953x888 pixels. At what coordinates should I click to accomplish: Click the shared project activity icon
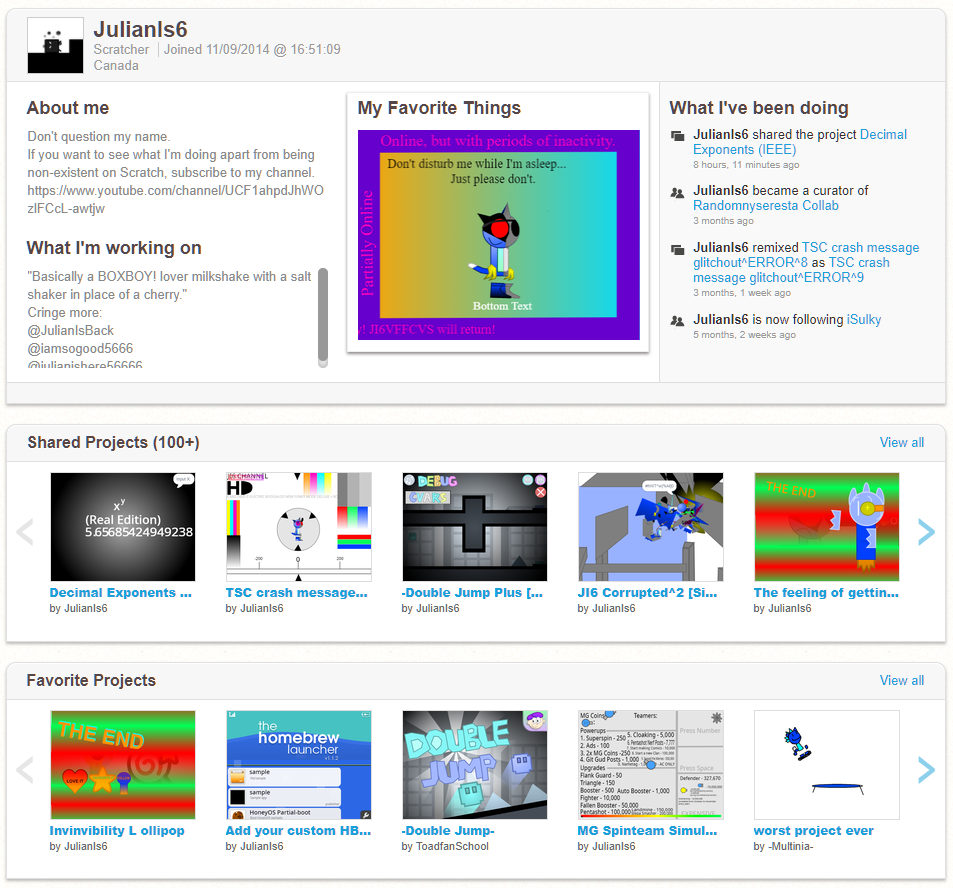tap(678, 136)
